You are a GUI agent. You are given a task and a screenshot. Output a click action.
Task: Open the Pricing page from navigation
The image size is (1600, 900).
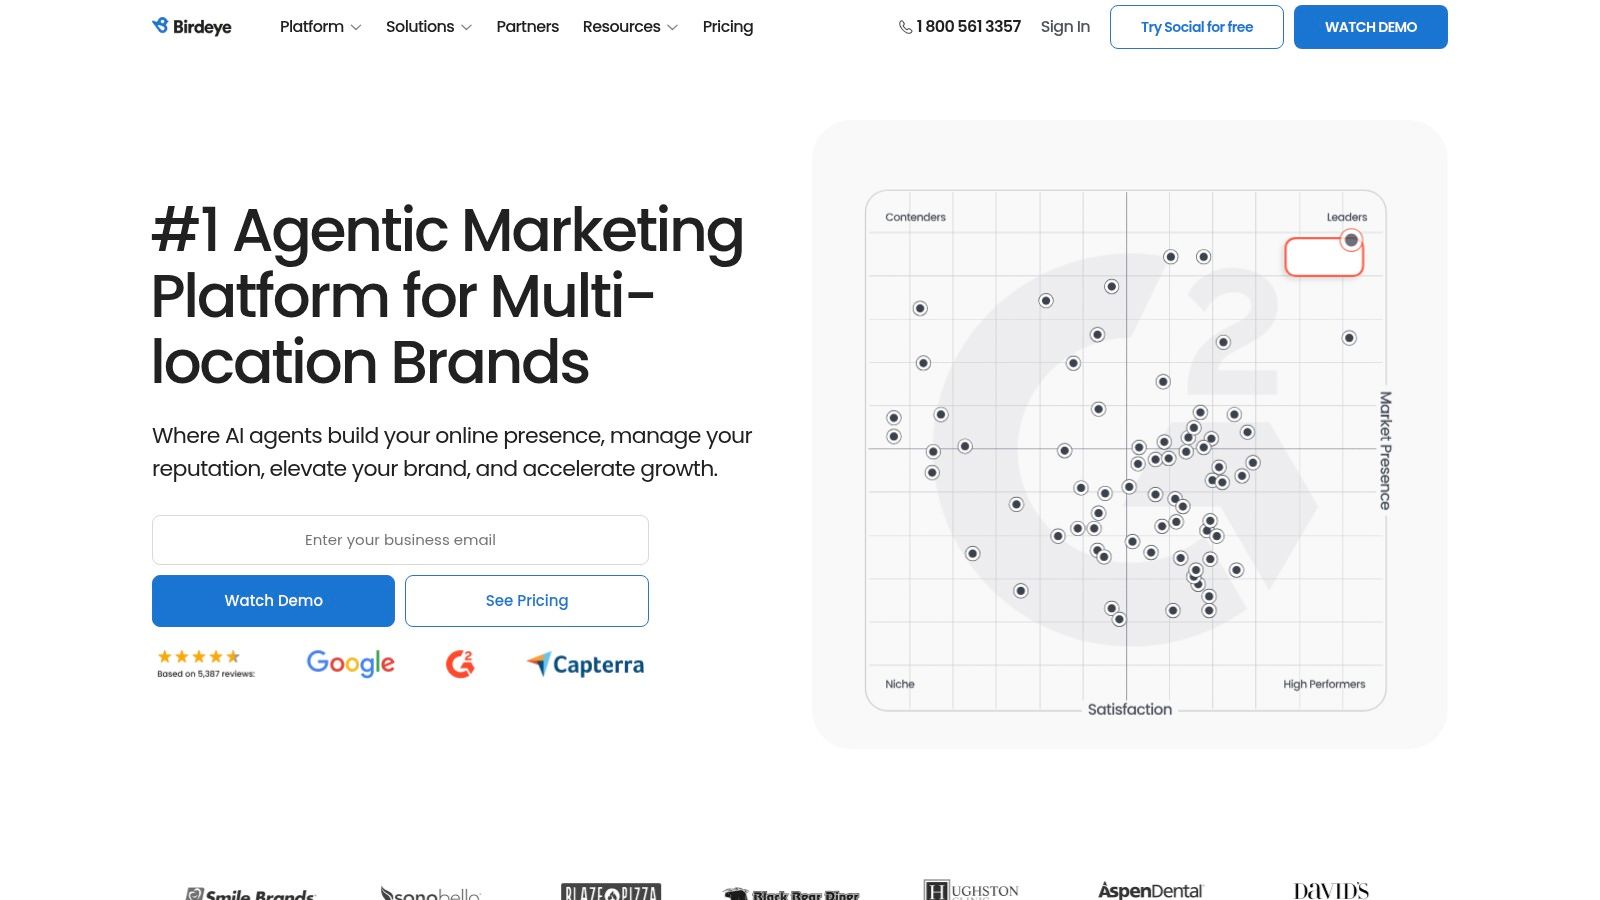point(727,27)
